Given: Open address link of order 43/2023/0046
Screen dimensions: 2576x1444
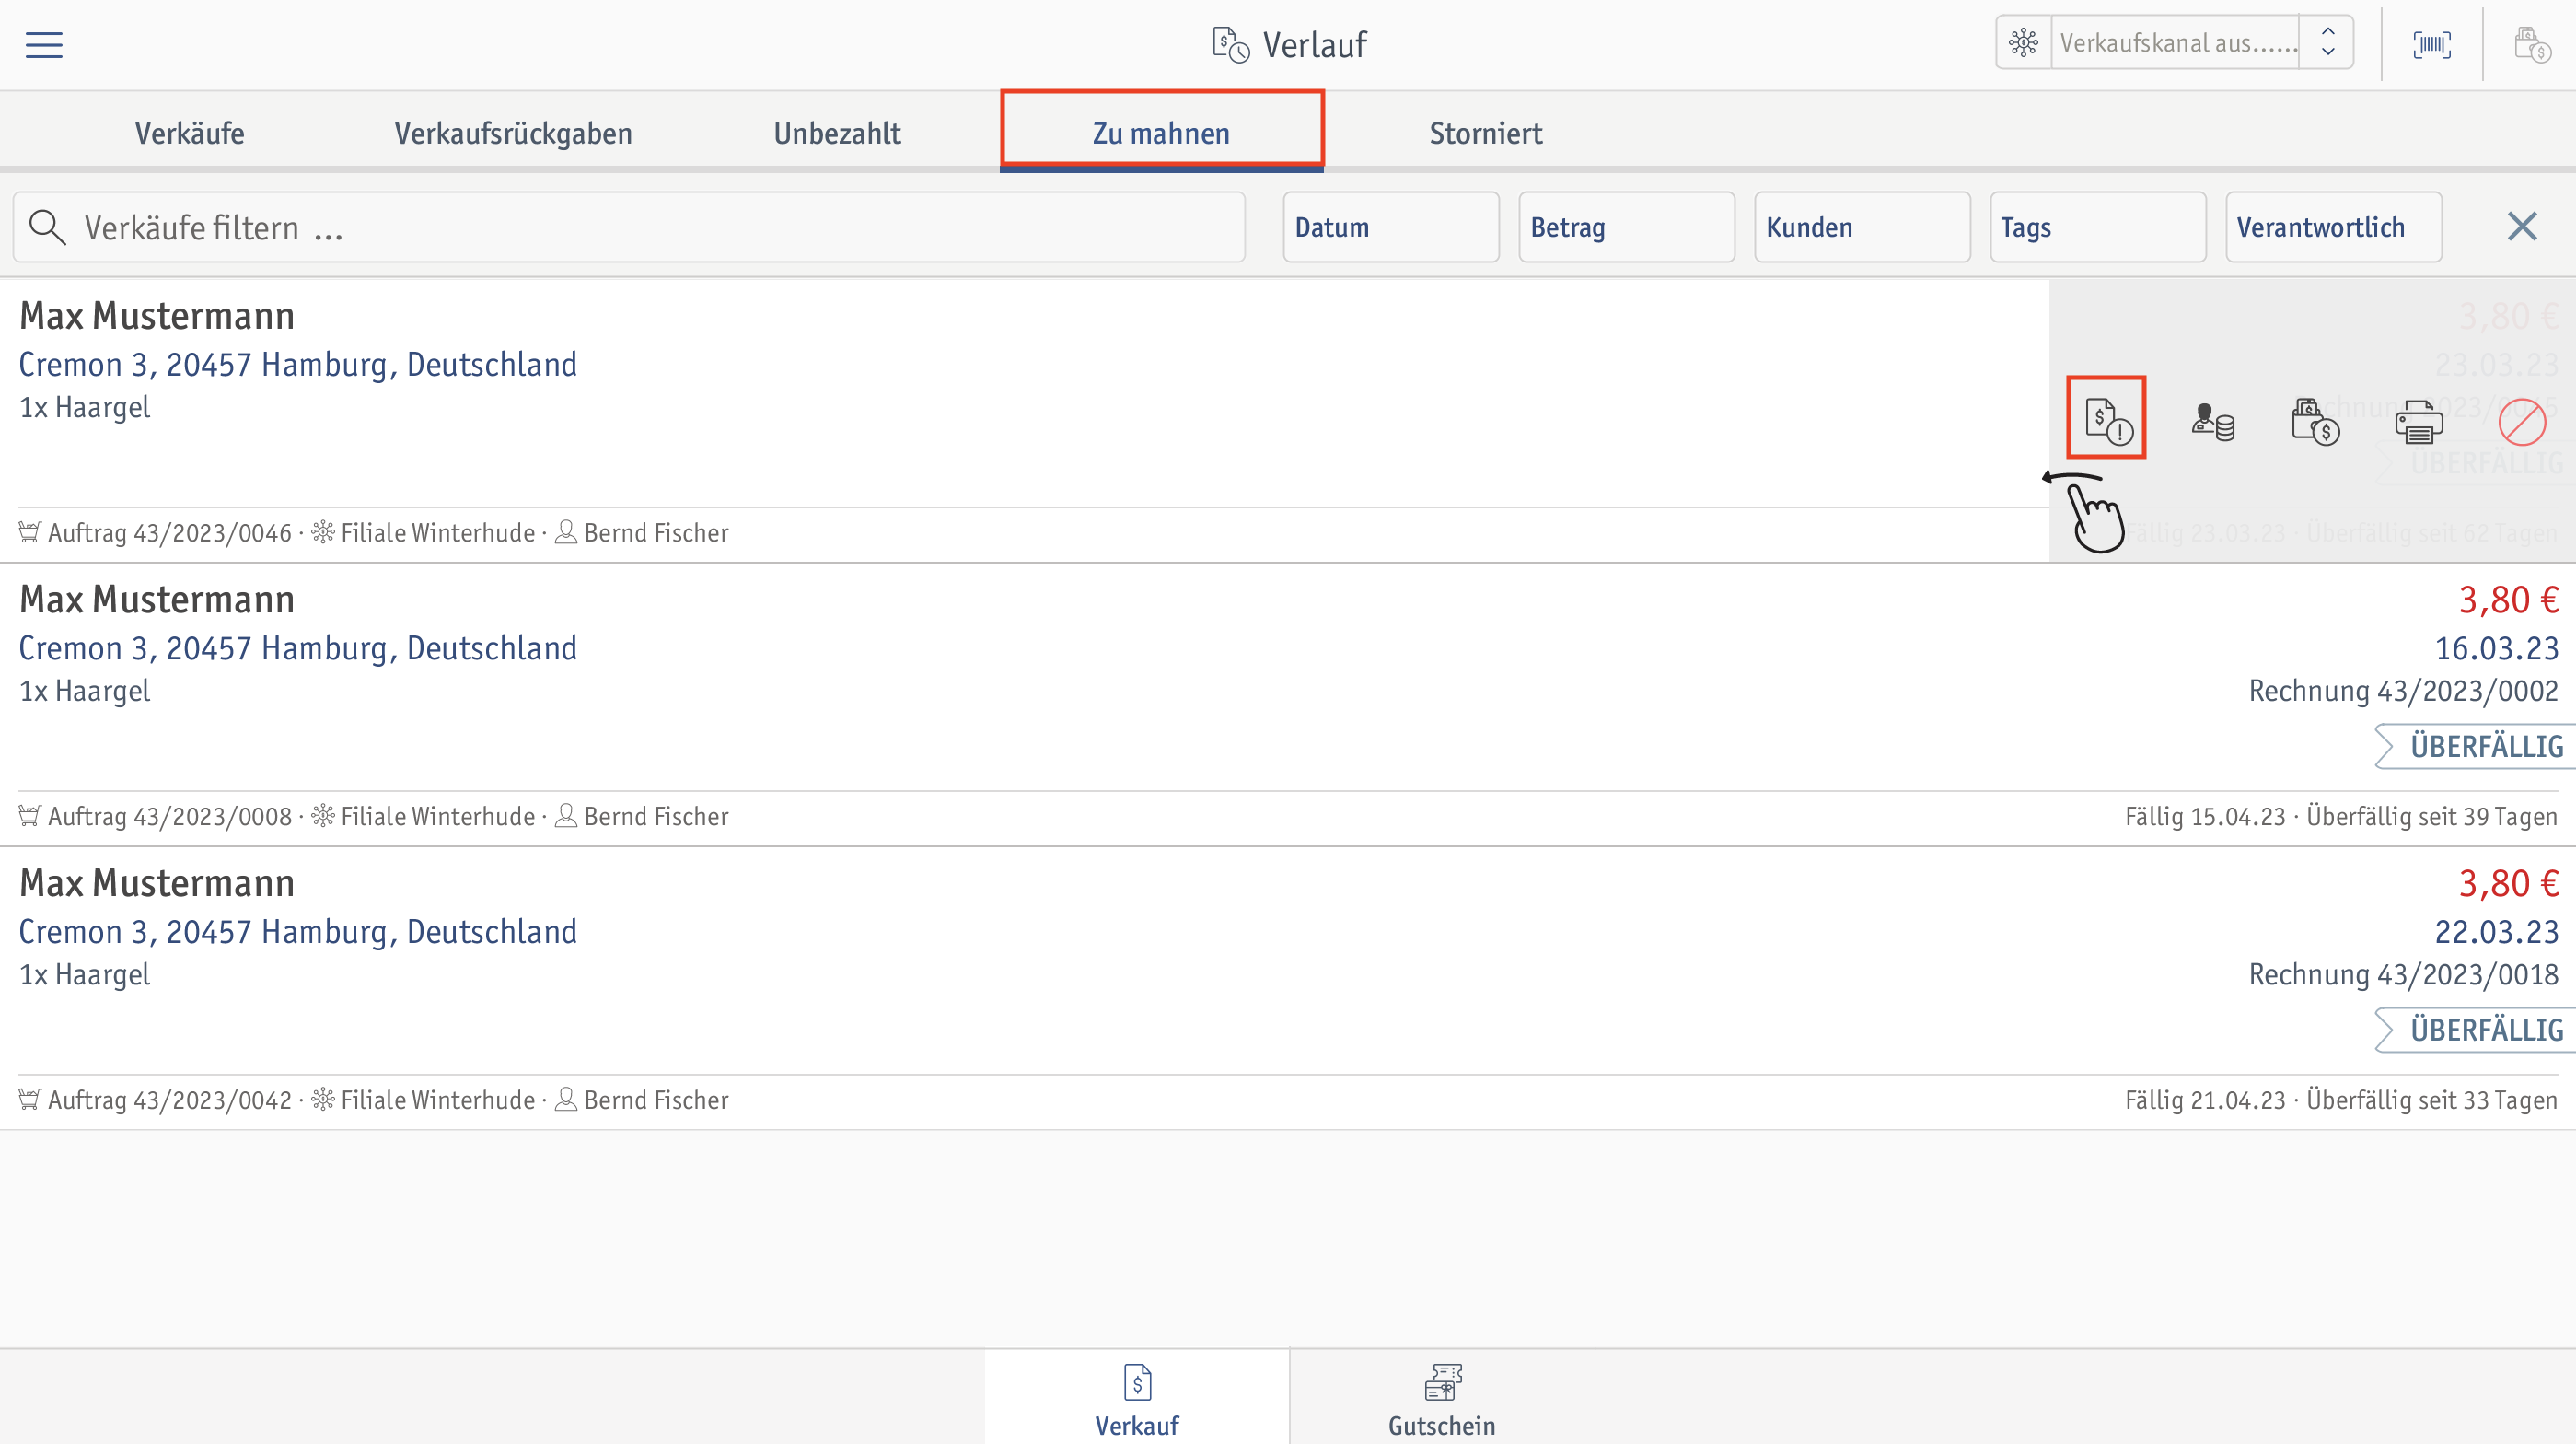Looking at the screenshot, I should click(298, 365).
